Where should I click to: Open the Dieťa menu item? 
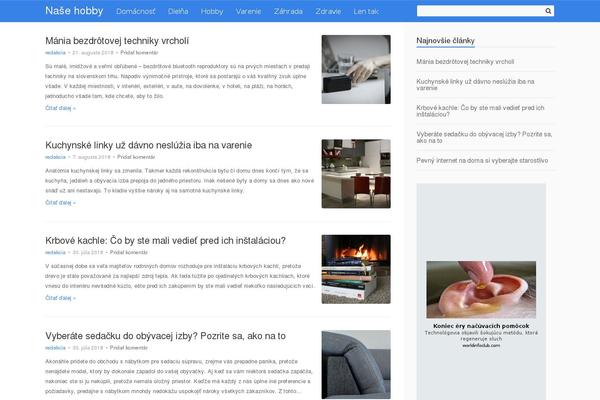[x=178, y=11]
